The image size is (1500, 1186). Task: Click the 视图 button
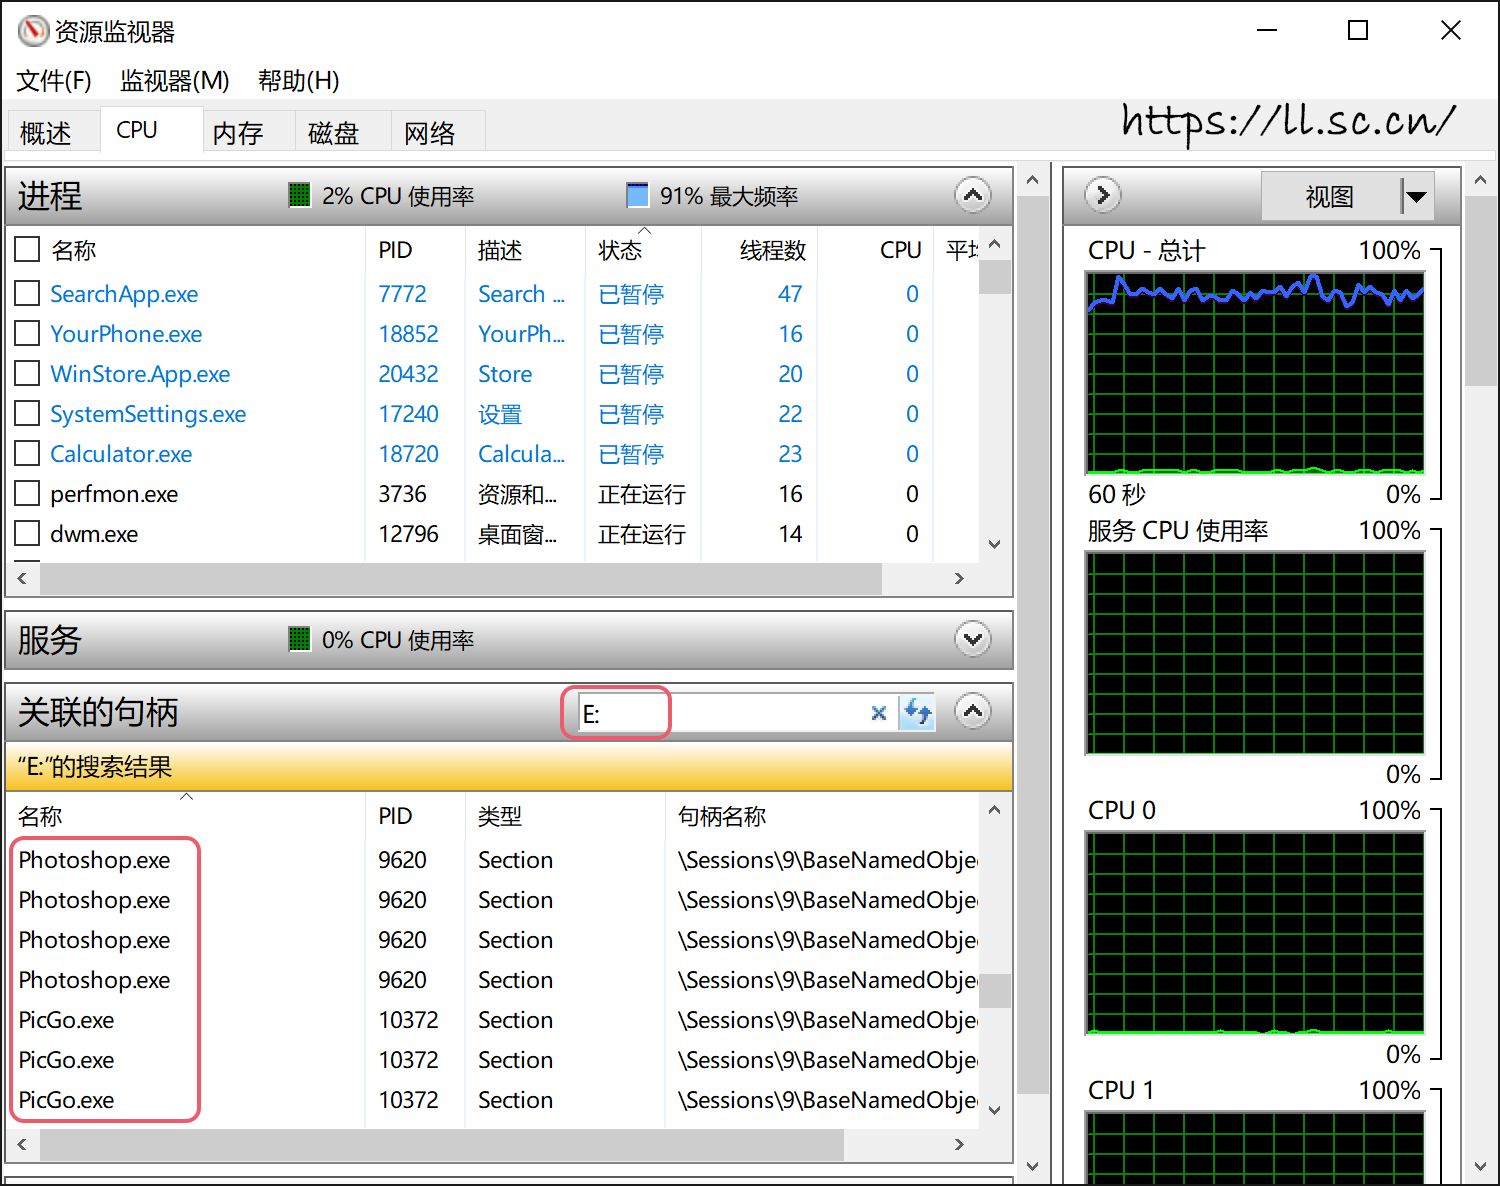tap(1329, 197)
